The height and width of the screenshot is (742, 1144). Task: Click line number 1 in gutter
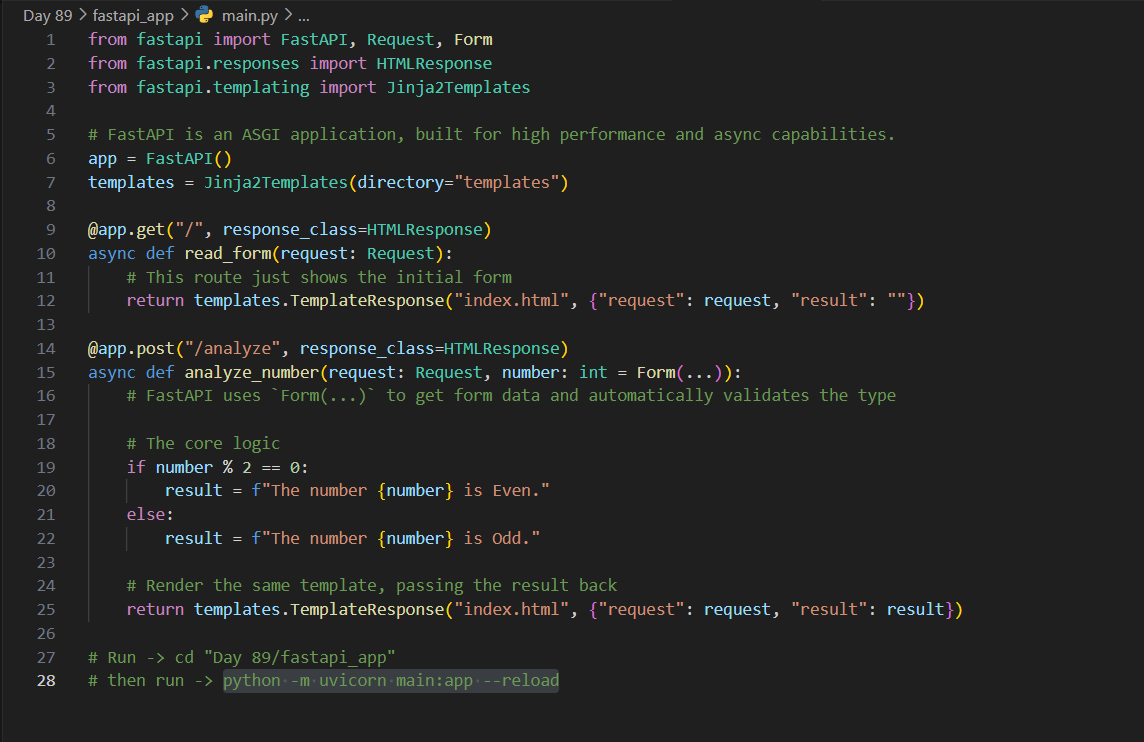point(50,39)
